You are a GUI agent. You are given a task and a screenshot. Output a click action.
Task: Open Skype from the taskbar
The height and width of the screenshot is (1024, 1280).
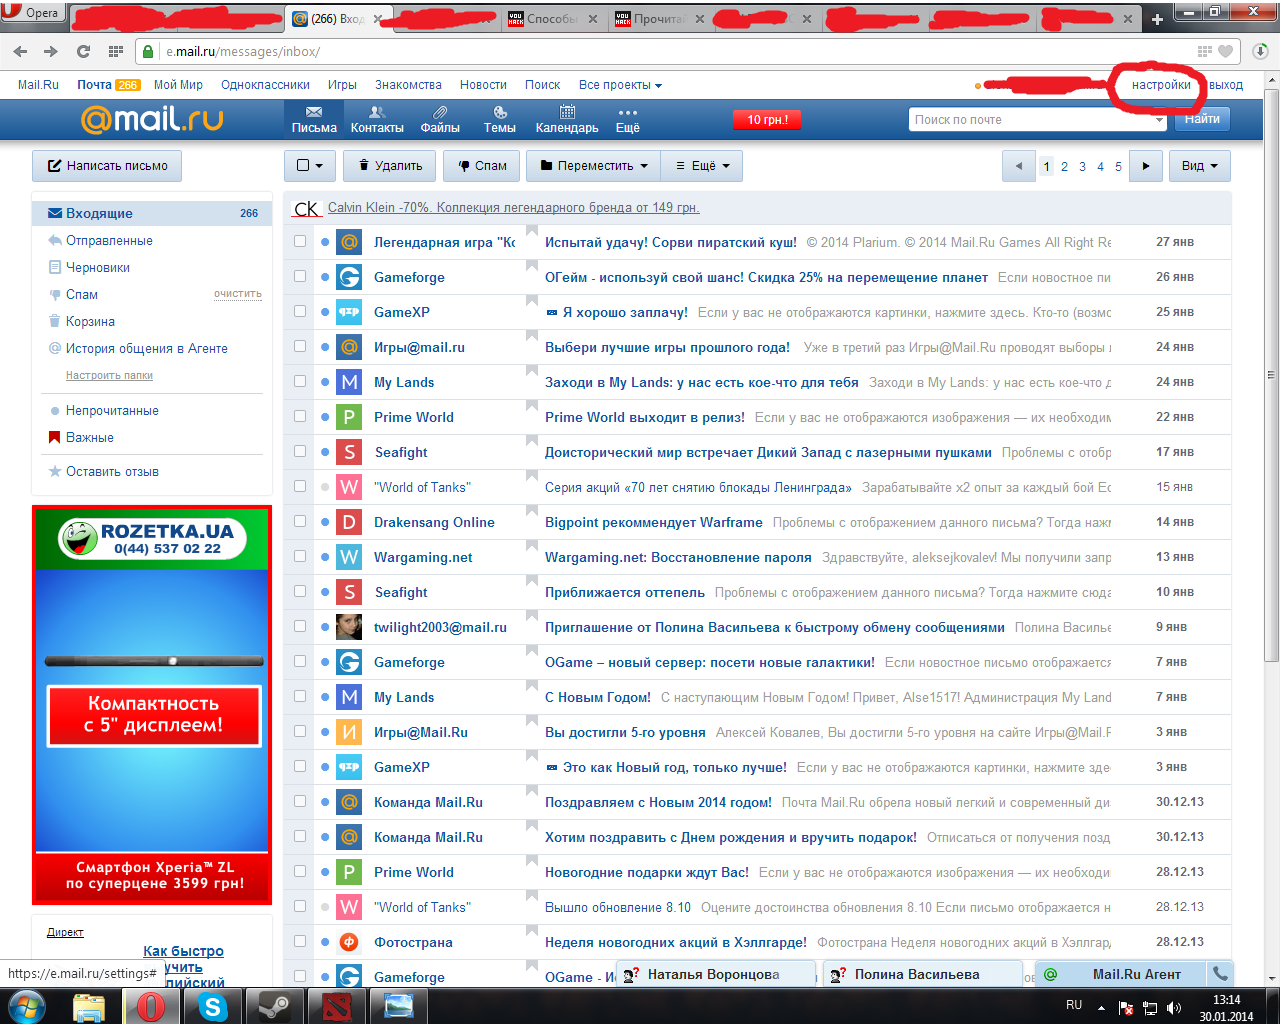tap(212, 1006)
